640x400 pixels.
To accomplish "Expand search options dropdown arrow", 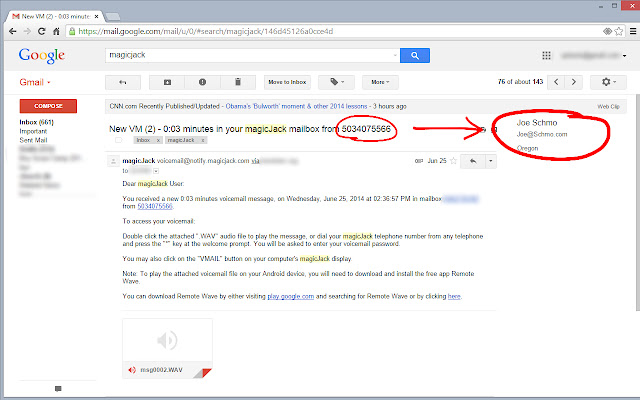I will (395, 56).
